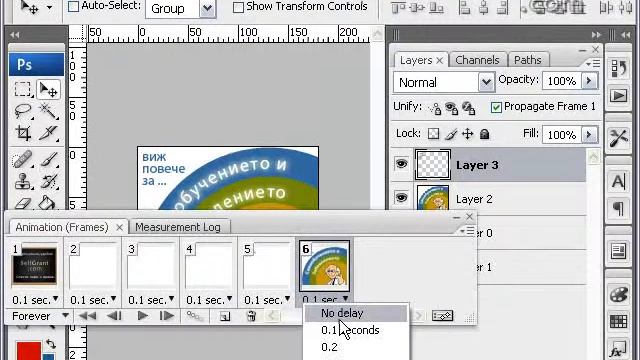The width and height of the screenshot is (640, 360).
Task: Select animation frame 1 thumbnail
Action: [x=34, y=265]
